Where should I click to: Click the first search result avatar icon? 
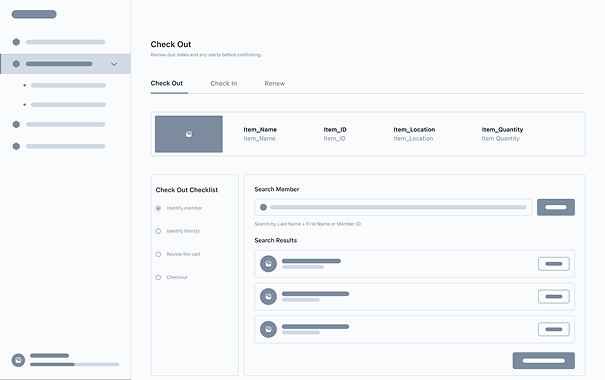pyautogui.click(x=269, y=264)
